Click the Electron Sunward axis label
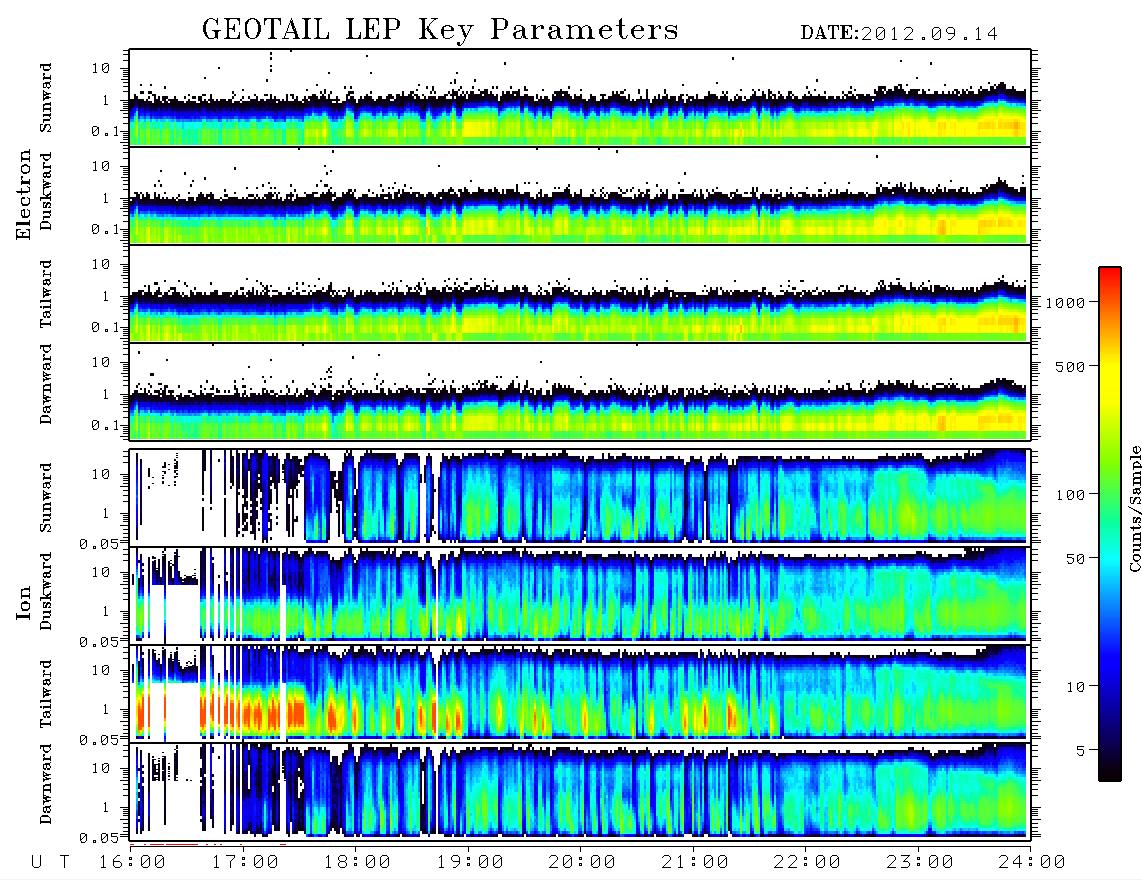The width and height of the screenshot is (1142, 880). point(46,98)
